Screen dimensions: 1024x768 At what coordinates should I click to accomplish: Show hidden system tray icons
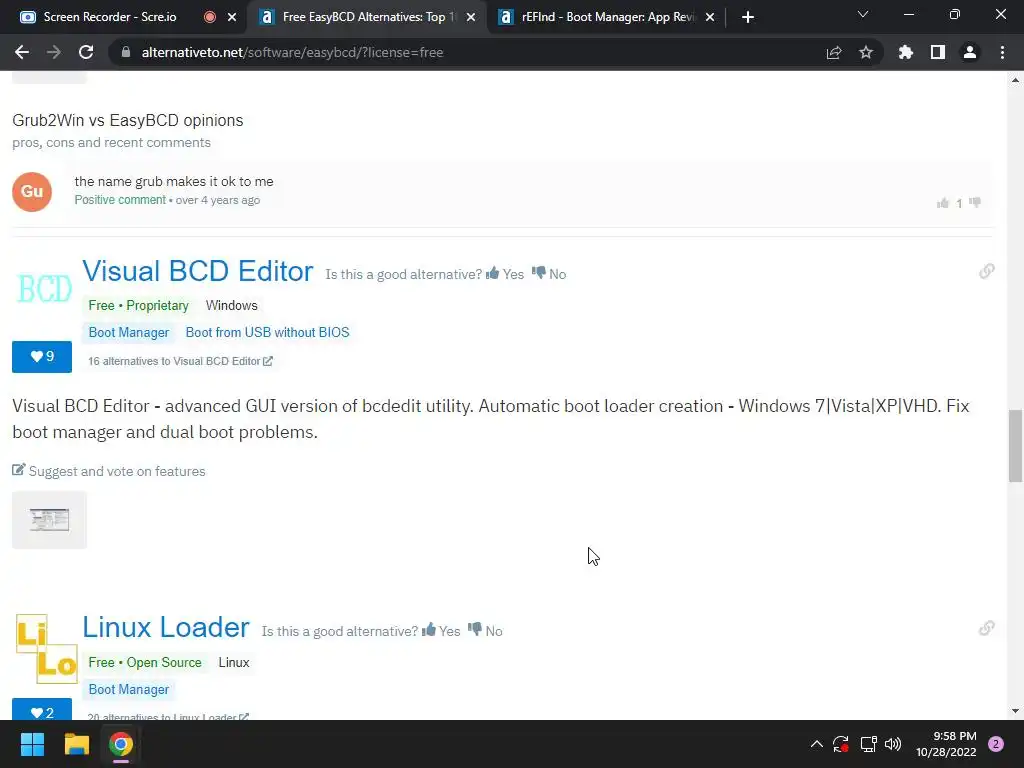tap(816, 744)
